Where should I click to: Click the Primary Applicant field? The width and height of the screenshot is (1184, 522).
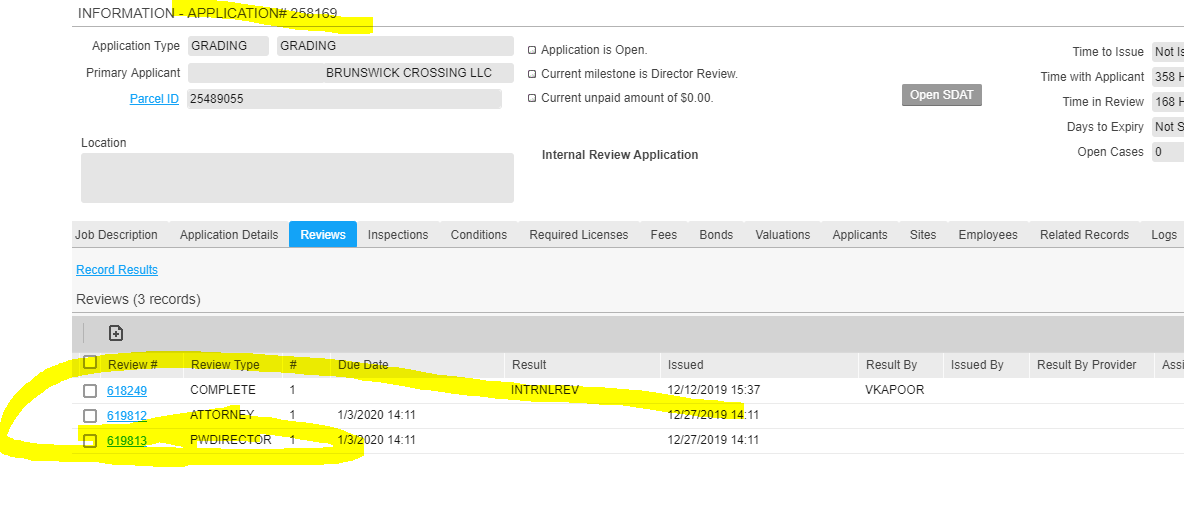(351, 73)
